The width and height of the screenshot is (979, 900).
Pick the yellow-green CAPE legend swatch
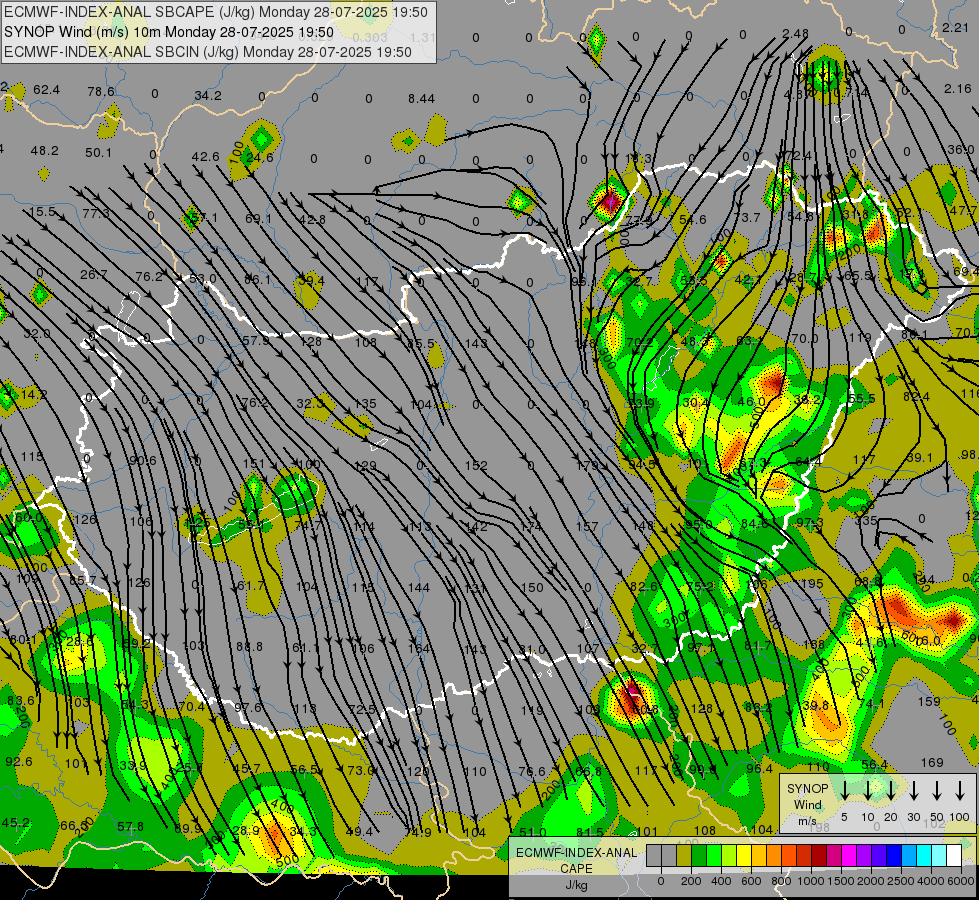tap(729, 856)
